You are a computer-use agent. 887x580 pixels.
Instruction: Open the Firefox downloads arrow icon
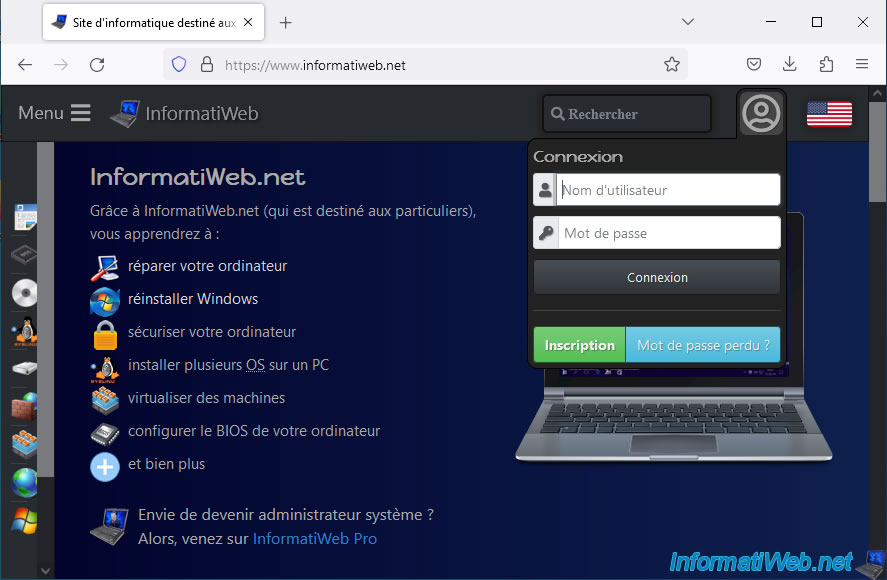(790, 65)
